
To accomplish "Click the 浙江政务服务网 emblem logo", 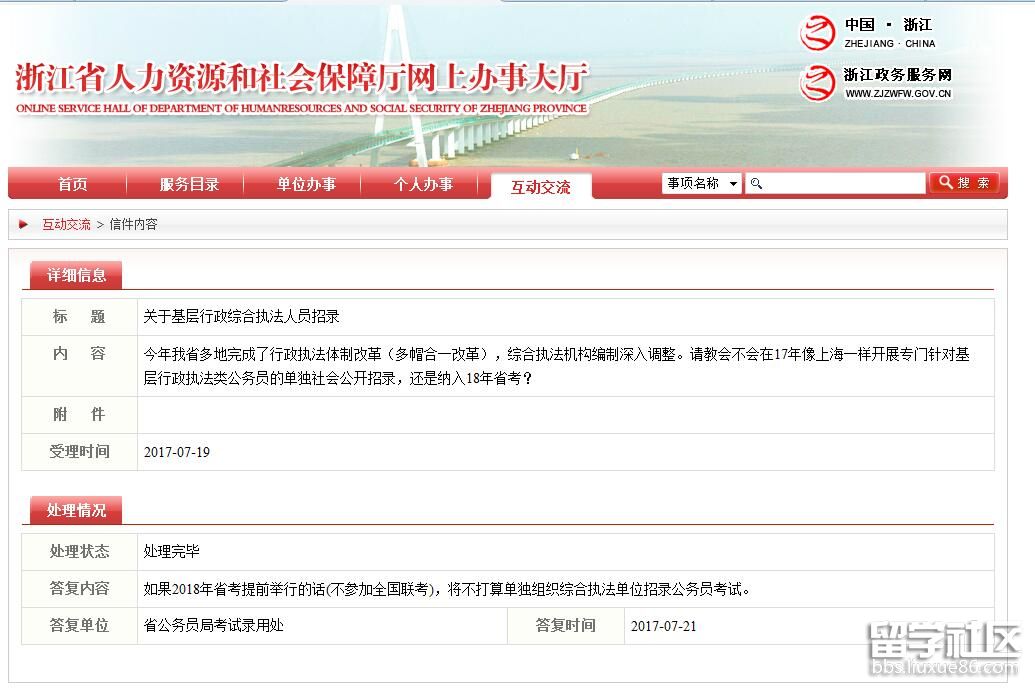I will pyautogui.click(x=817, y=82).
